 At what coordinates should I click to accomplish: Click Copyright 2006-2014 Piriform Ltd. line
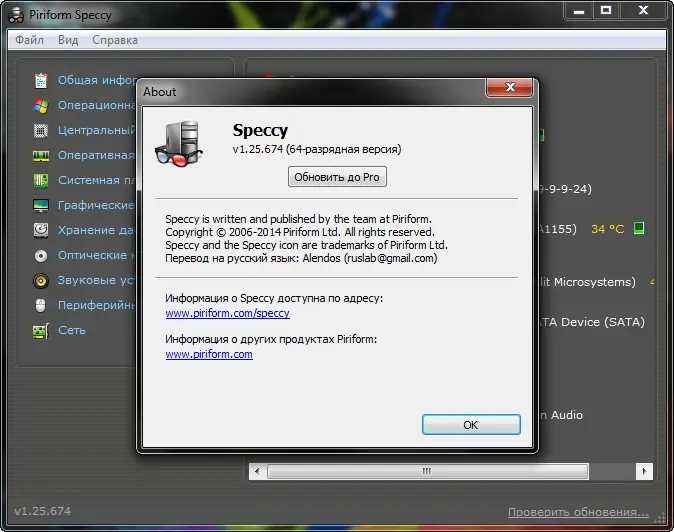(x=300, y=232)
